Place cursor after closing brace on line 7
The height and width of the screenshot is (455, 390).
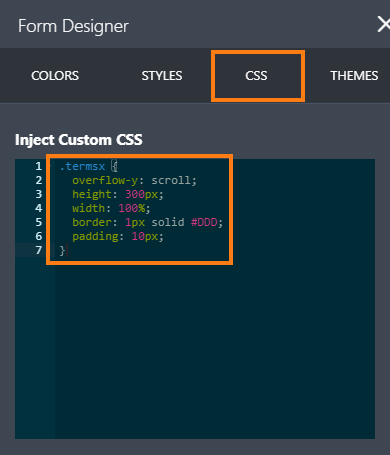(66, 250)
